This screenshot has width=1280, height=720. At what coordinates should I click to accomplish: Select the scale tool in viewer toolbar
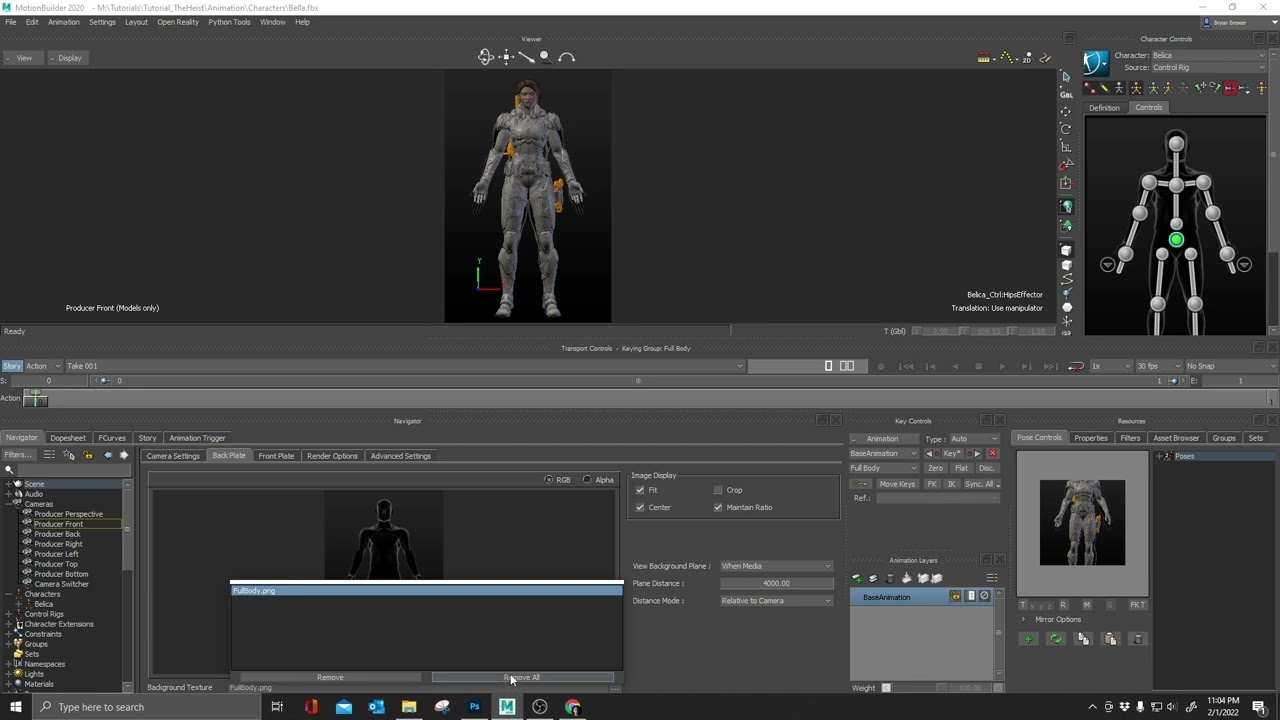click(x=1066, y=147)
